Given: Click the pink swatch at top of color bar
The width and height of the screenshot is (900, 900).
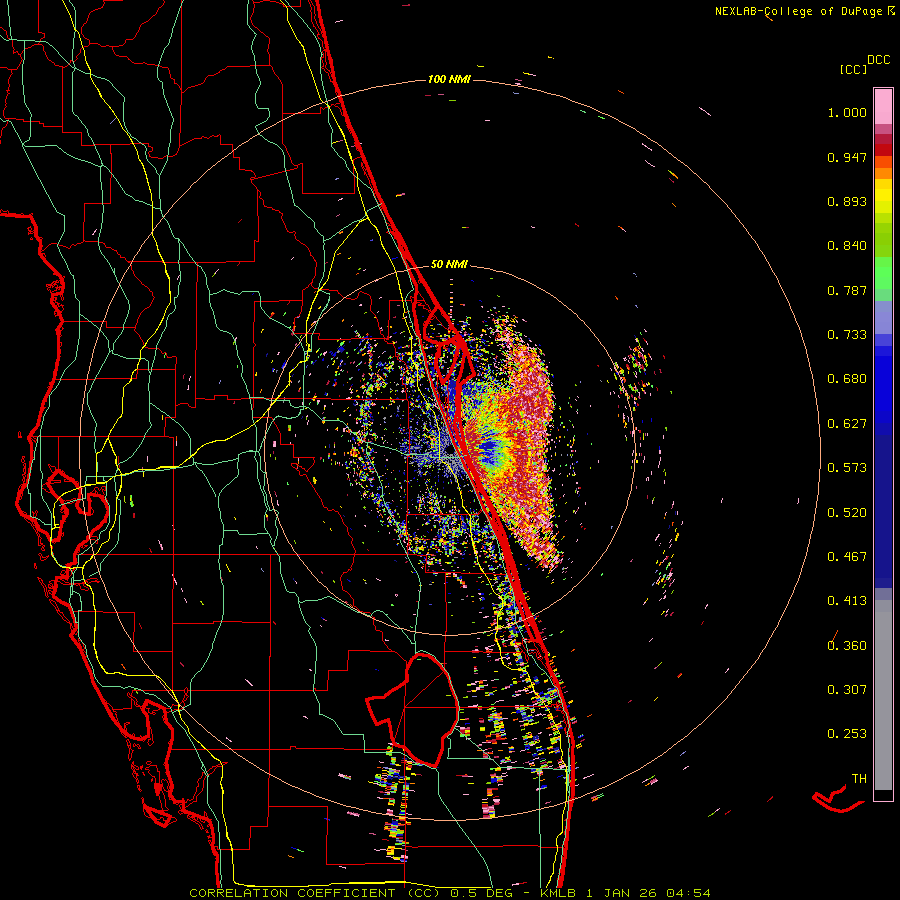Looking at the screenshot, I should coord(883,106).
